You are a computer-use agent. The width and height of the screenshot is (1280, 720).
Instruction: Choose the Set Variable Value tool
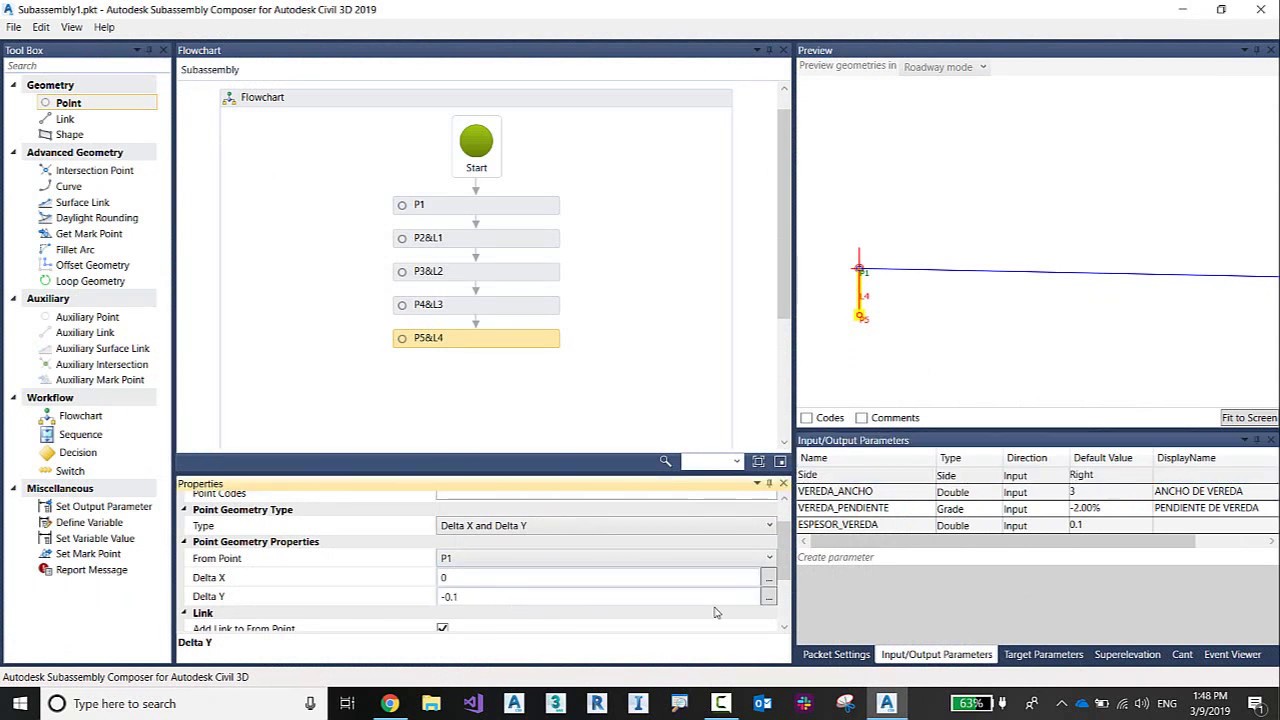94,538
